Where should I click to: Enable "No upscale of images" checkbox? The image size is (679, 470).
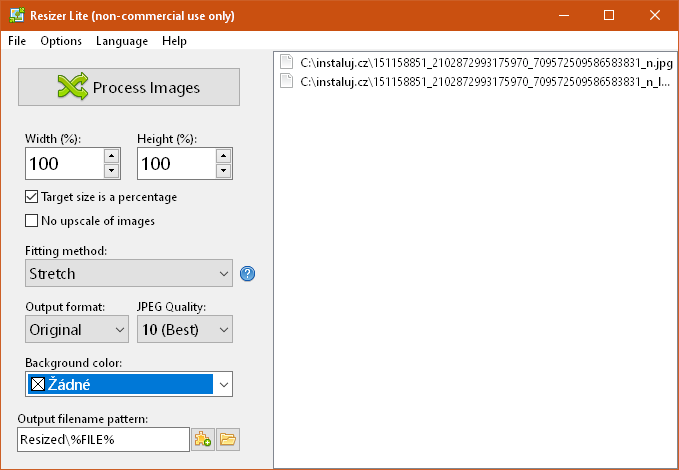[31, 221]
